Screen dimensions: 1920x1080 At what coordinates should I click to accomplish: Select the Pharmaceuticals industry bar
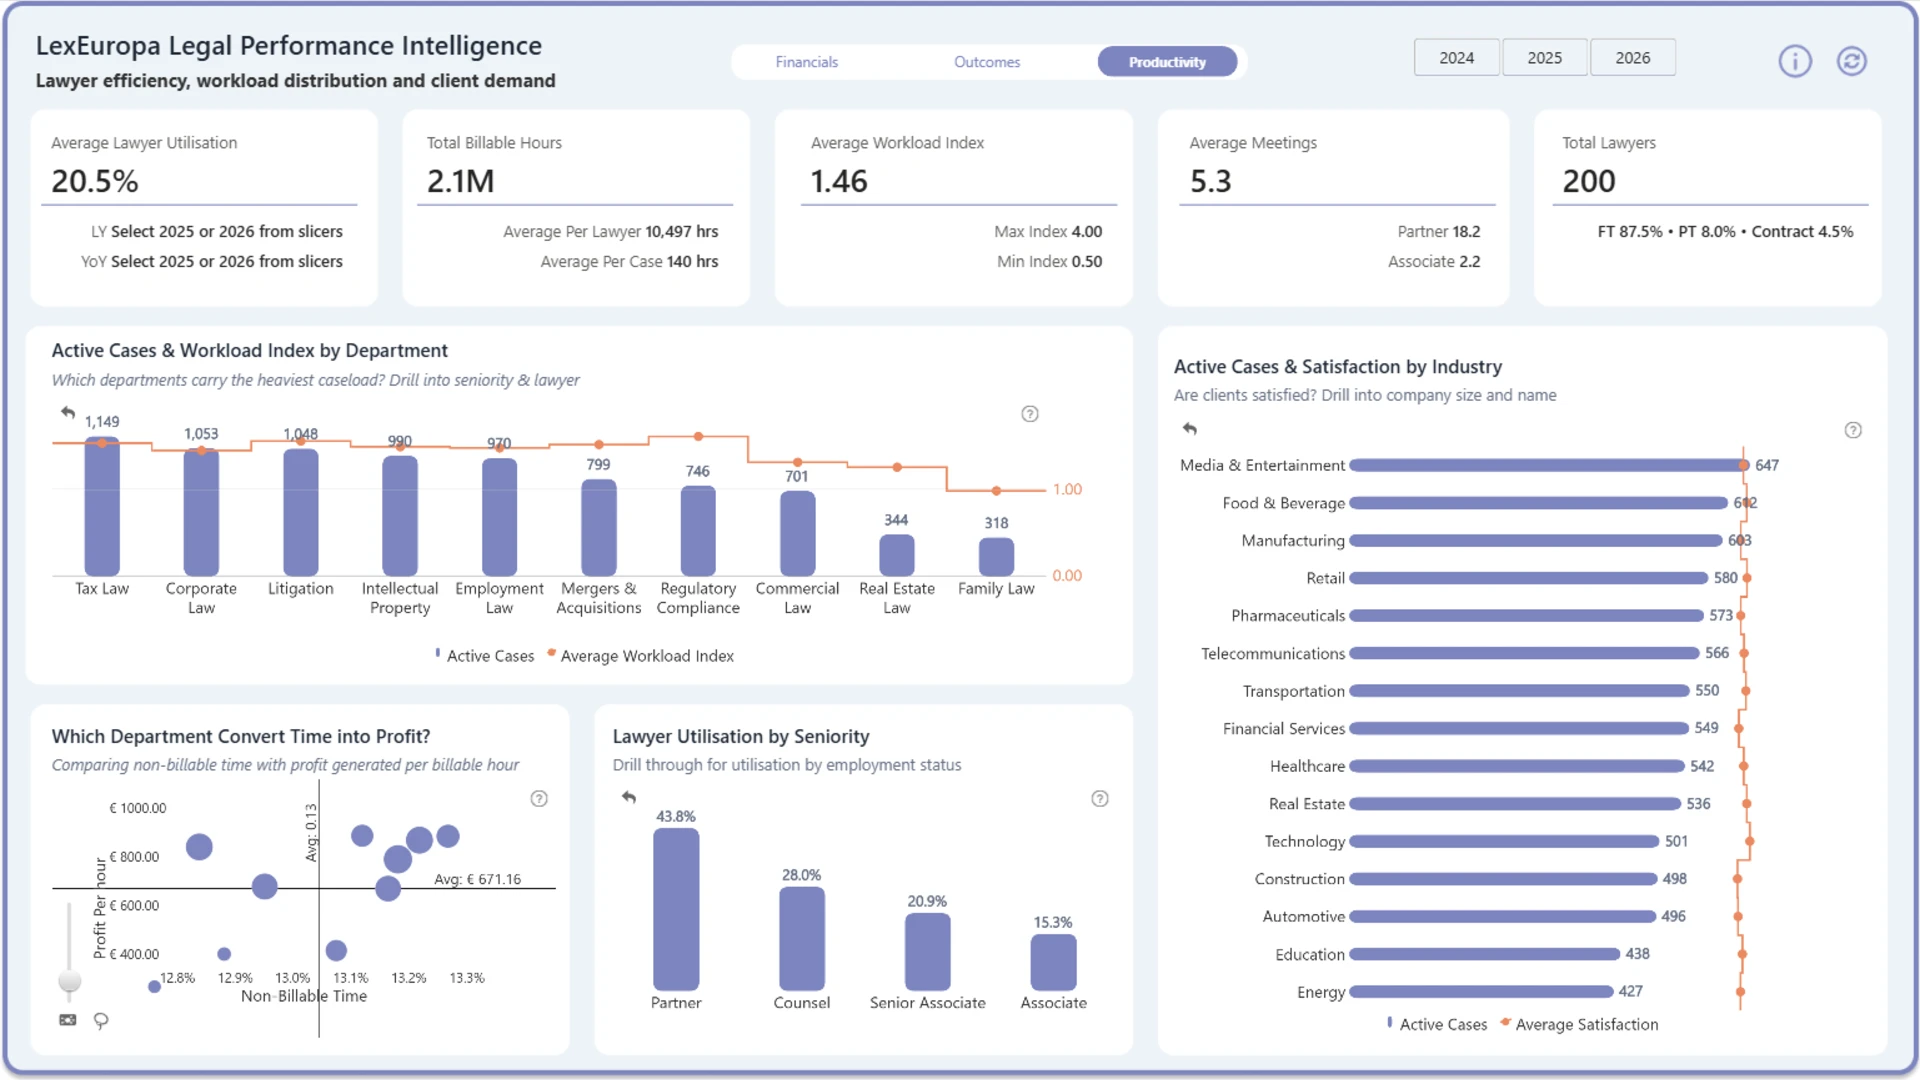pyautogui.click(x=1527, y=616)
